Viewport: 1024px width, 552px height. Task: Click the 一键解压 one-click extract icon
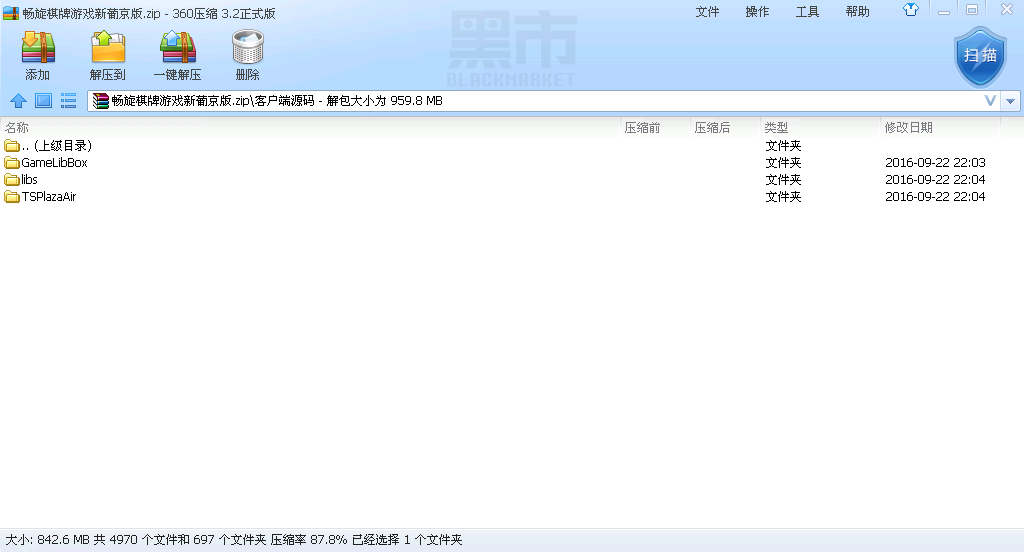[178, 48]
